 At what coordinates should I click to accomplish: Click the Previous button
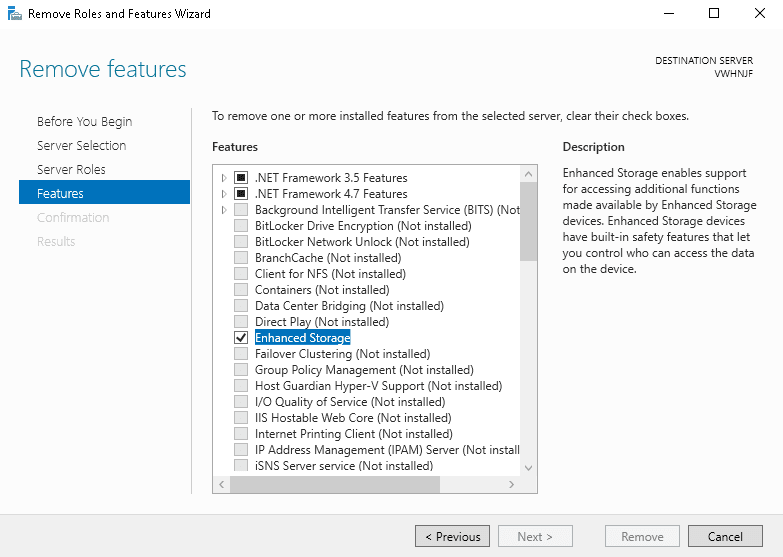pyautogui.click(x=452, y=536)
